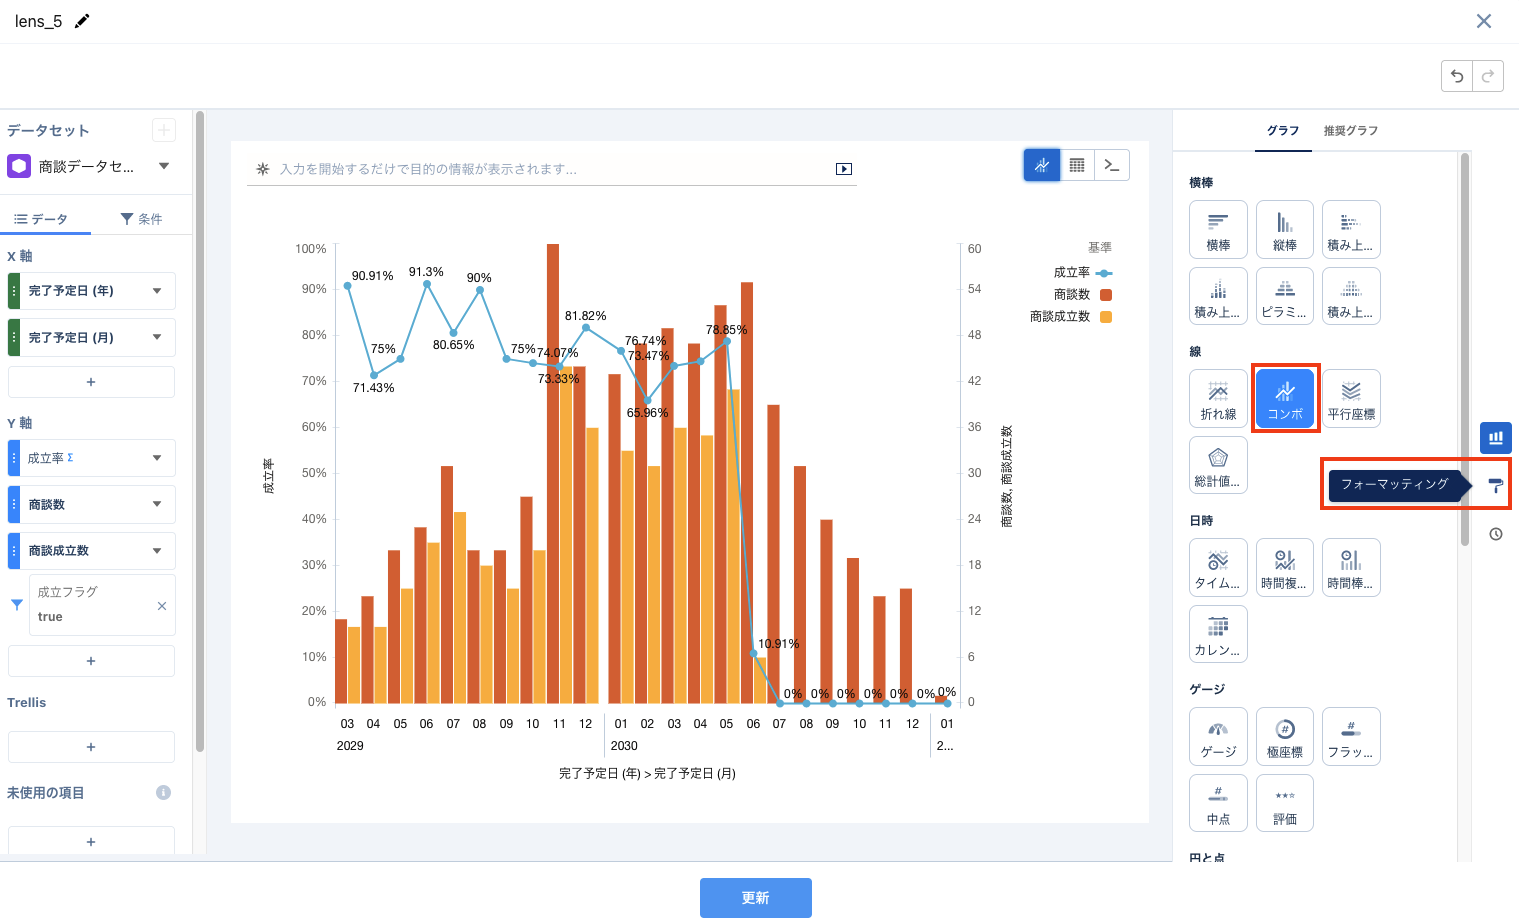Click the 商談成立数 legend orange swatch
The width and height of the screenshot is (1519, 919).
[1106, 317]
